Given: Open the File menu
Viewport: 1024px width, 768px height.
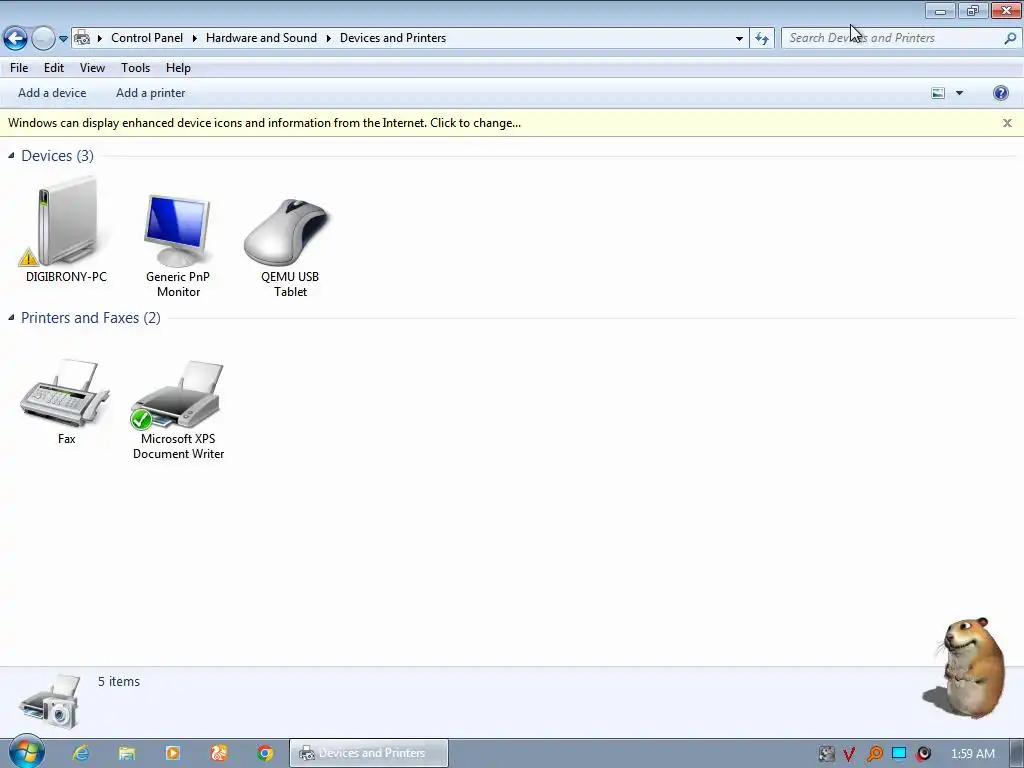Looking at the screenshot, I should point(19,68).
